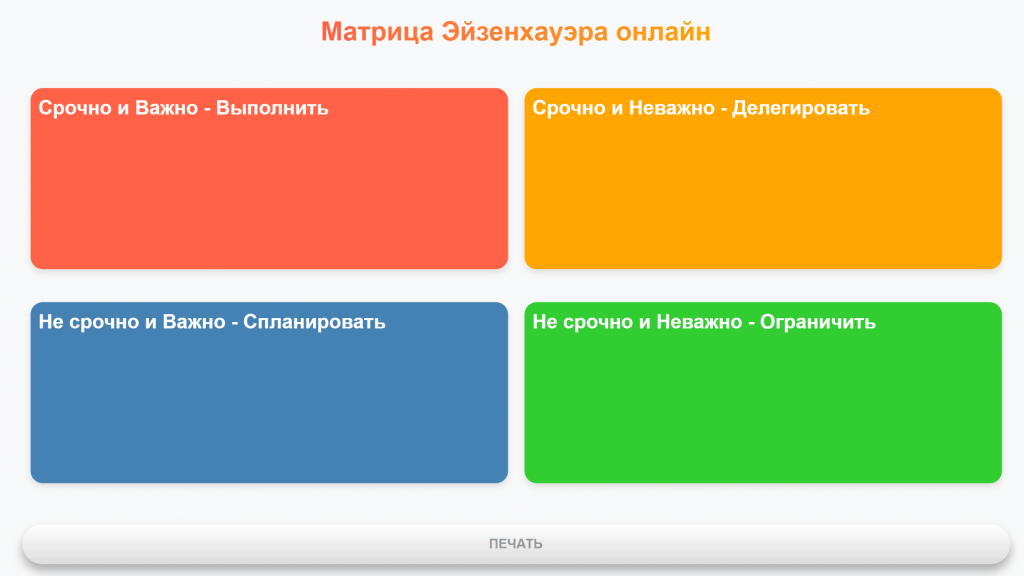Click the 'Матрица Эйзенхауэра онлайн' page title

tap(515, 31)
